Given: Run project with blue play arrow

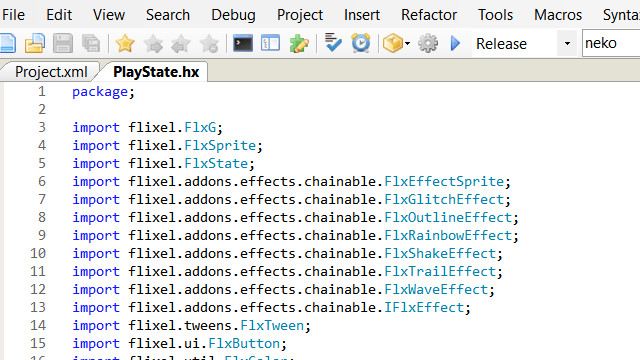Looking at the screenshot, I should point(455,43).
